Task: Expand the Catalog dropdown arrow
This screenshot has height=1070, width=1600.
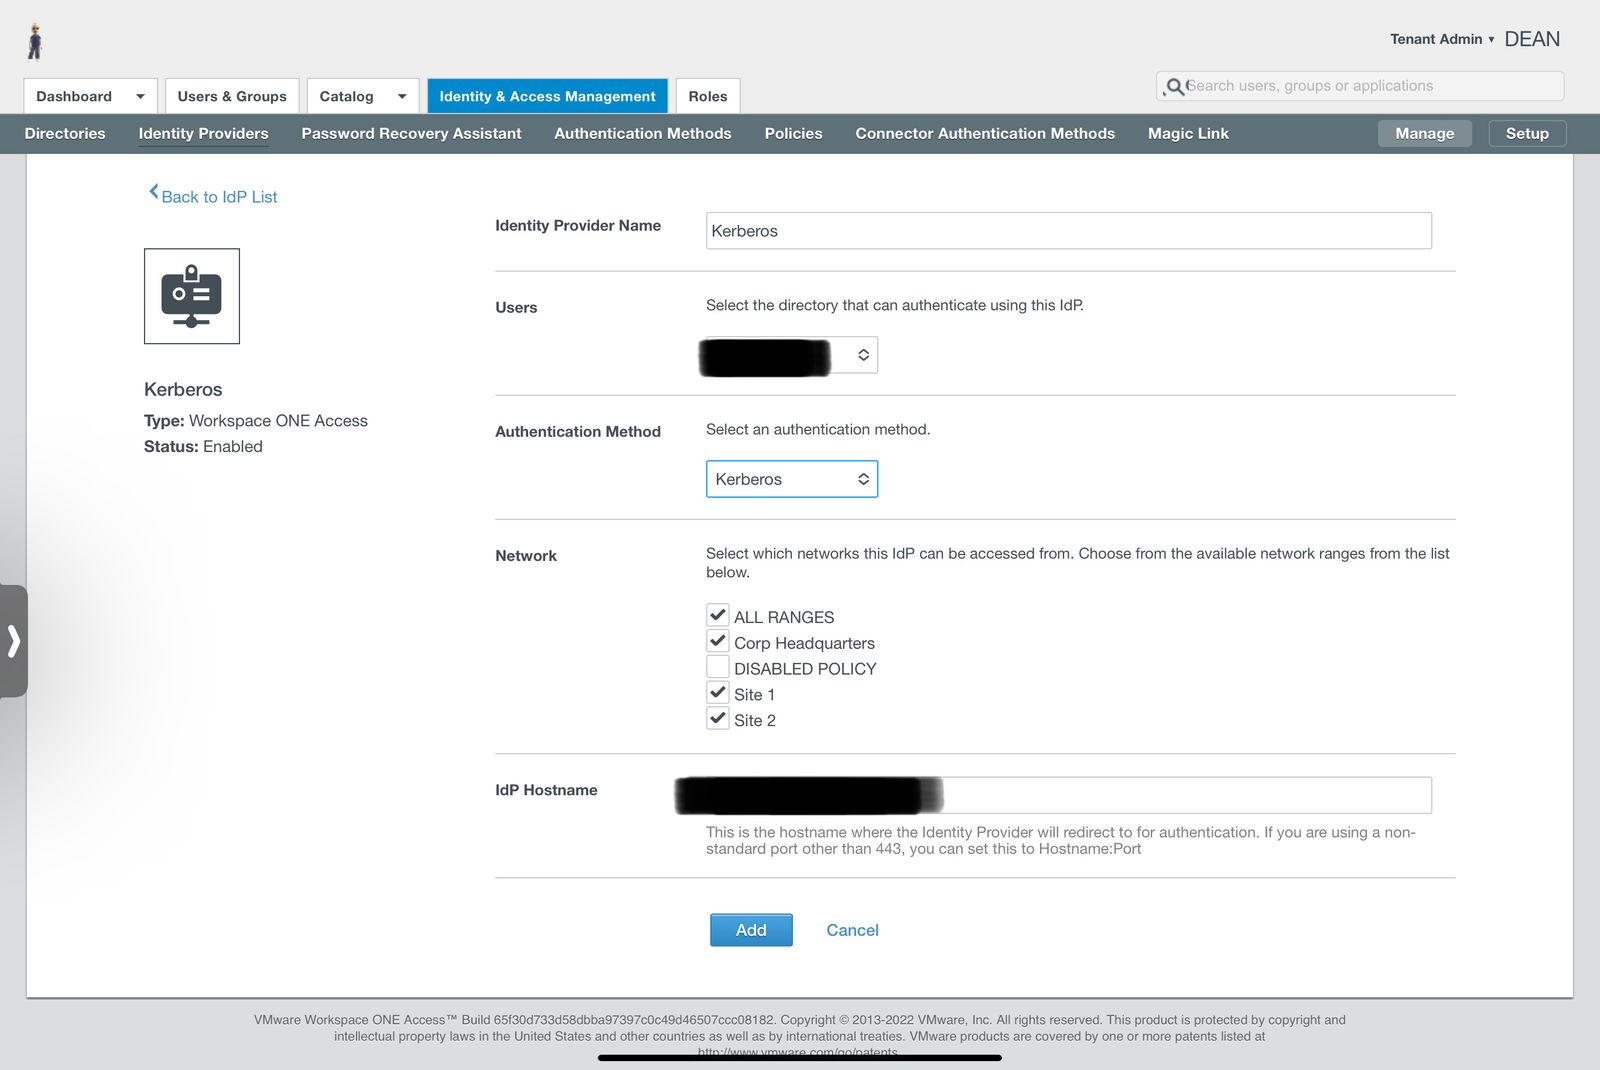Action: (x=402, y=97)
